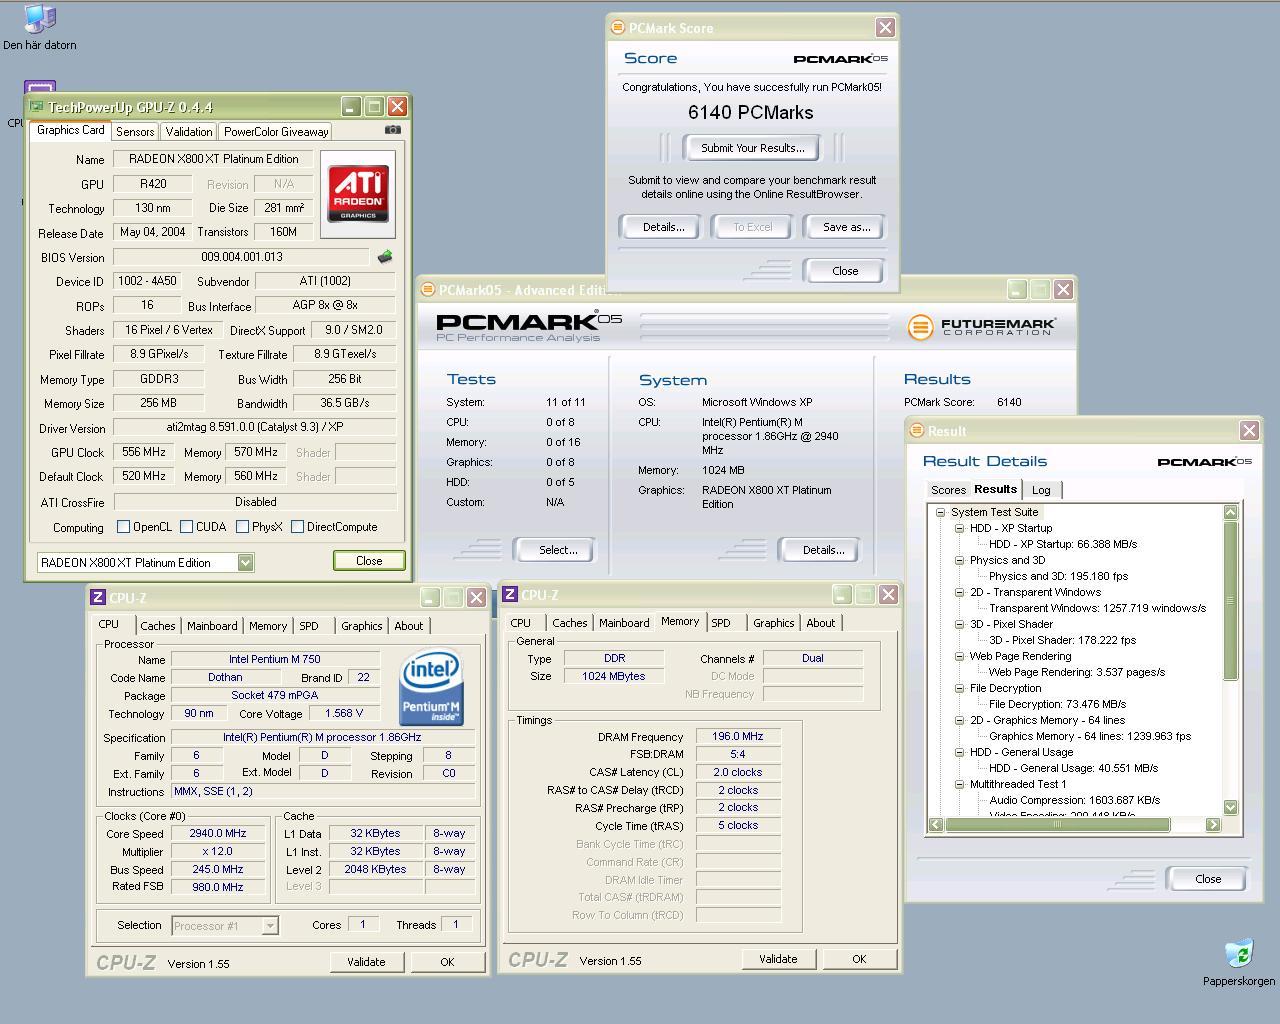This screenshot has width=1280, height=1024.
Task: Check the PhysX checkbox
Action: [x=242, y=527]
